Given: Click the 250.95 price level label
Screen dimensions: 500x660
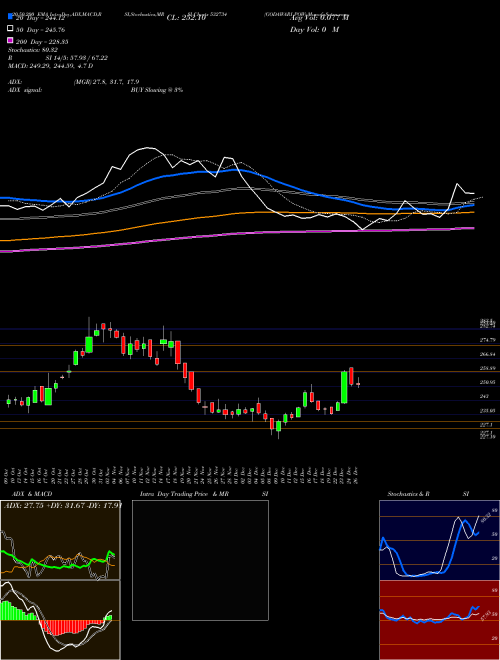Looking at the screenshot, I should (x=487, y=382).
